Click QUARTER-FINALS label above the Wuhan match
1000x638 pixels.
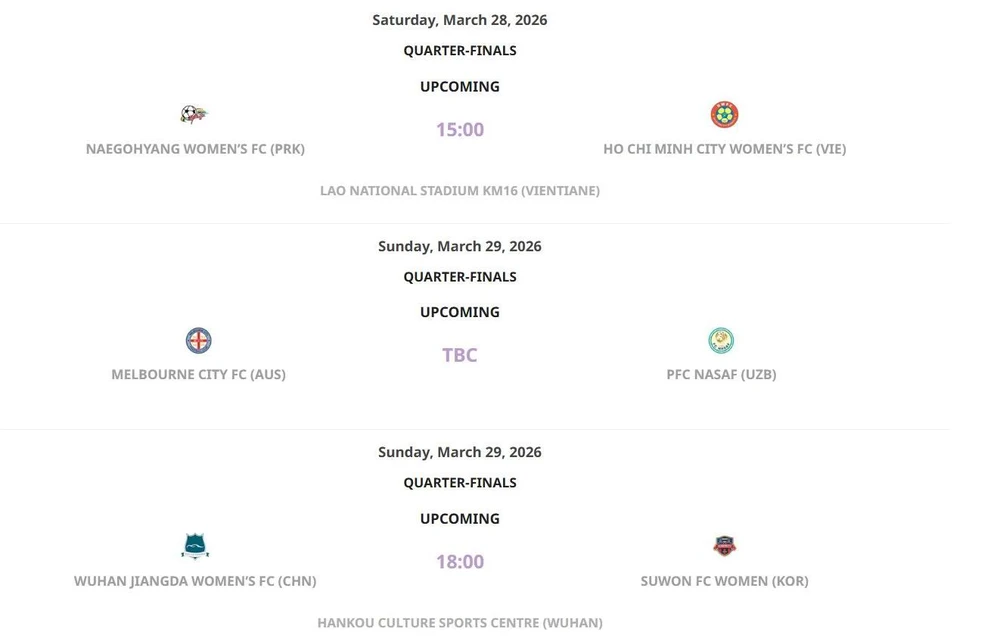click(460, 483)
